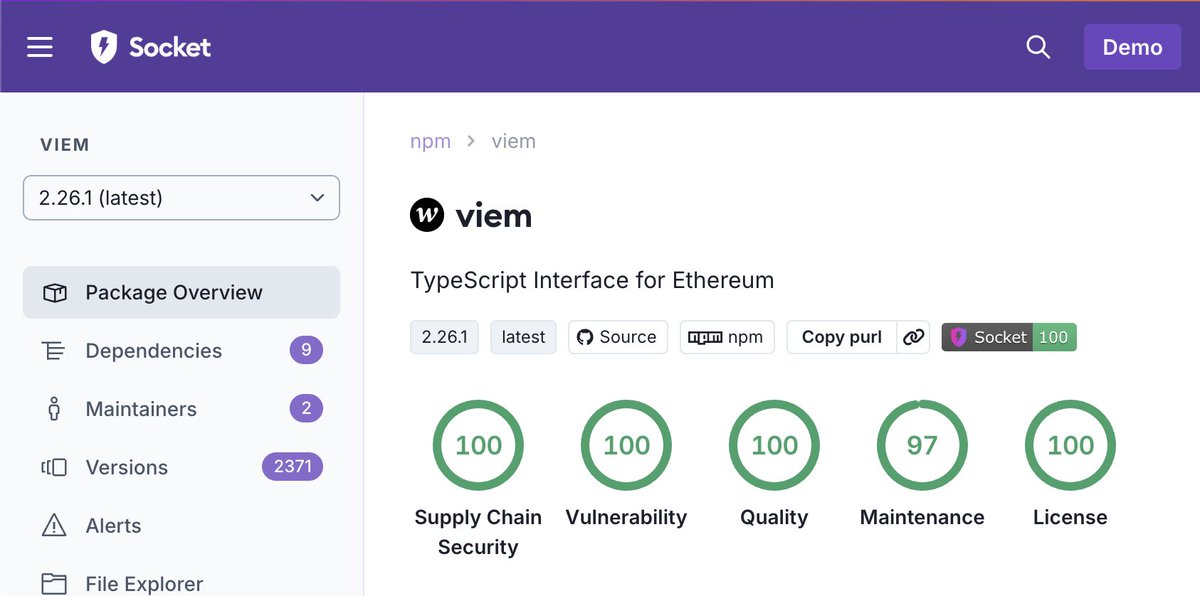Image resolution: width=1200 pixels, height=596 pixels.
Task: Click the Supply Chain Security score circle
Action: click(478, 445)
